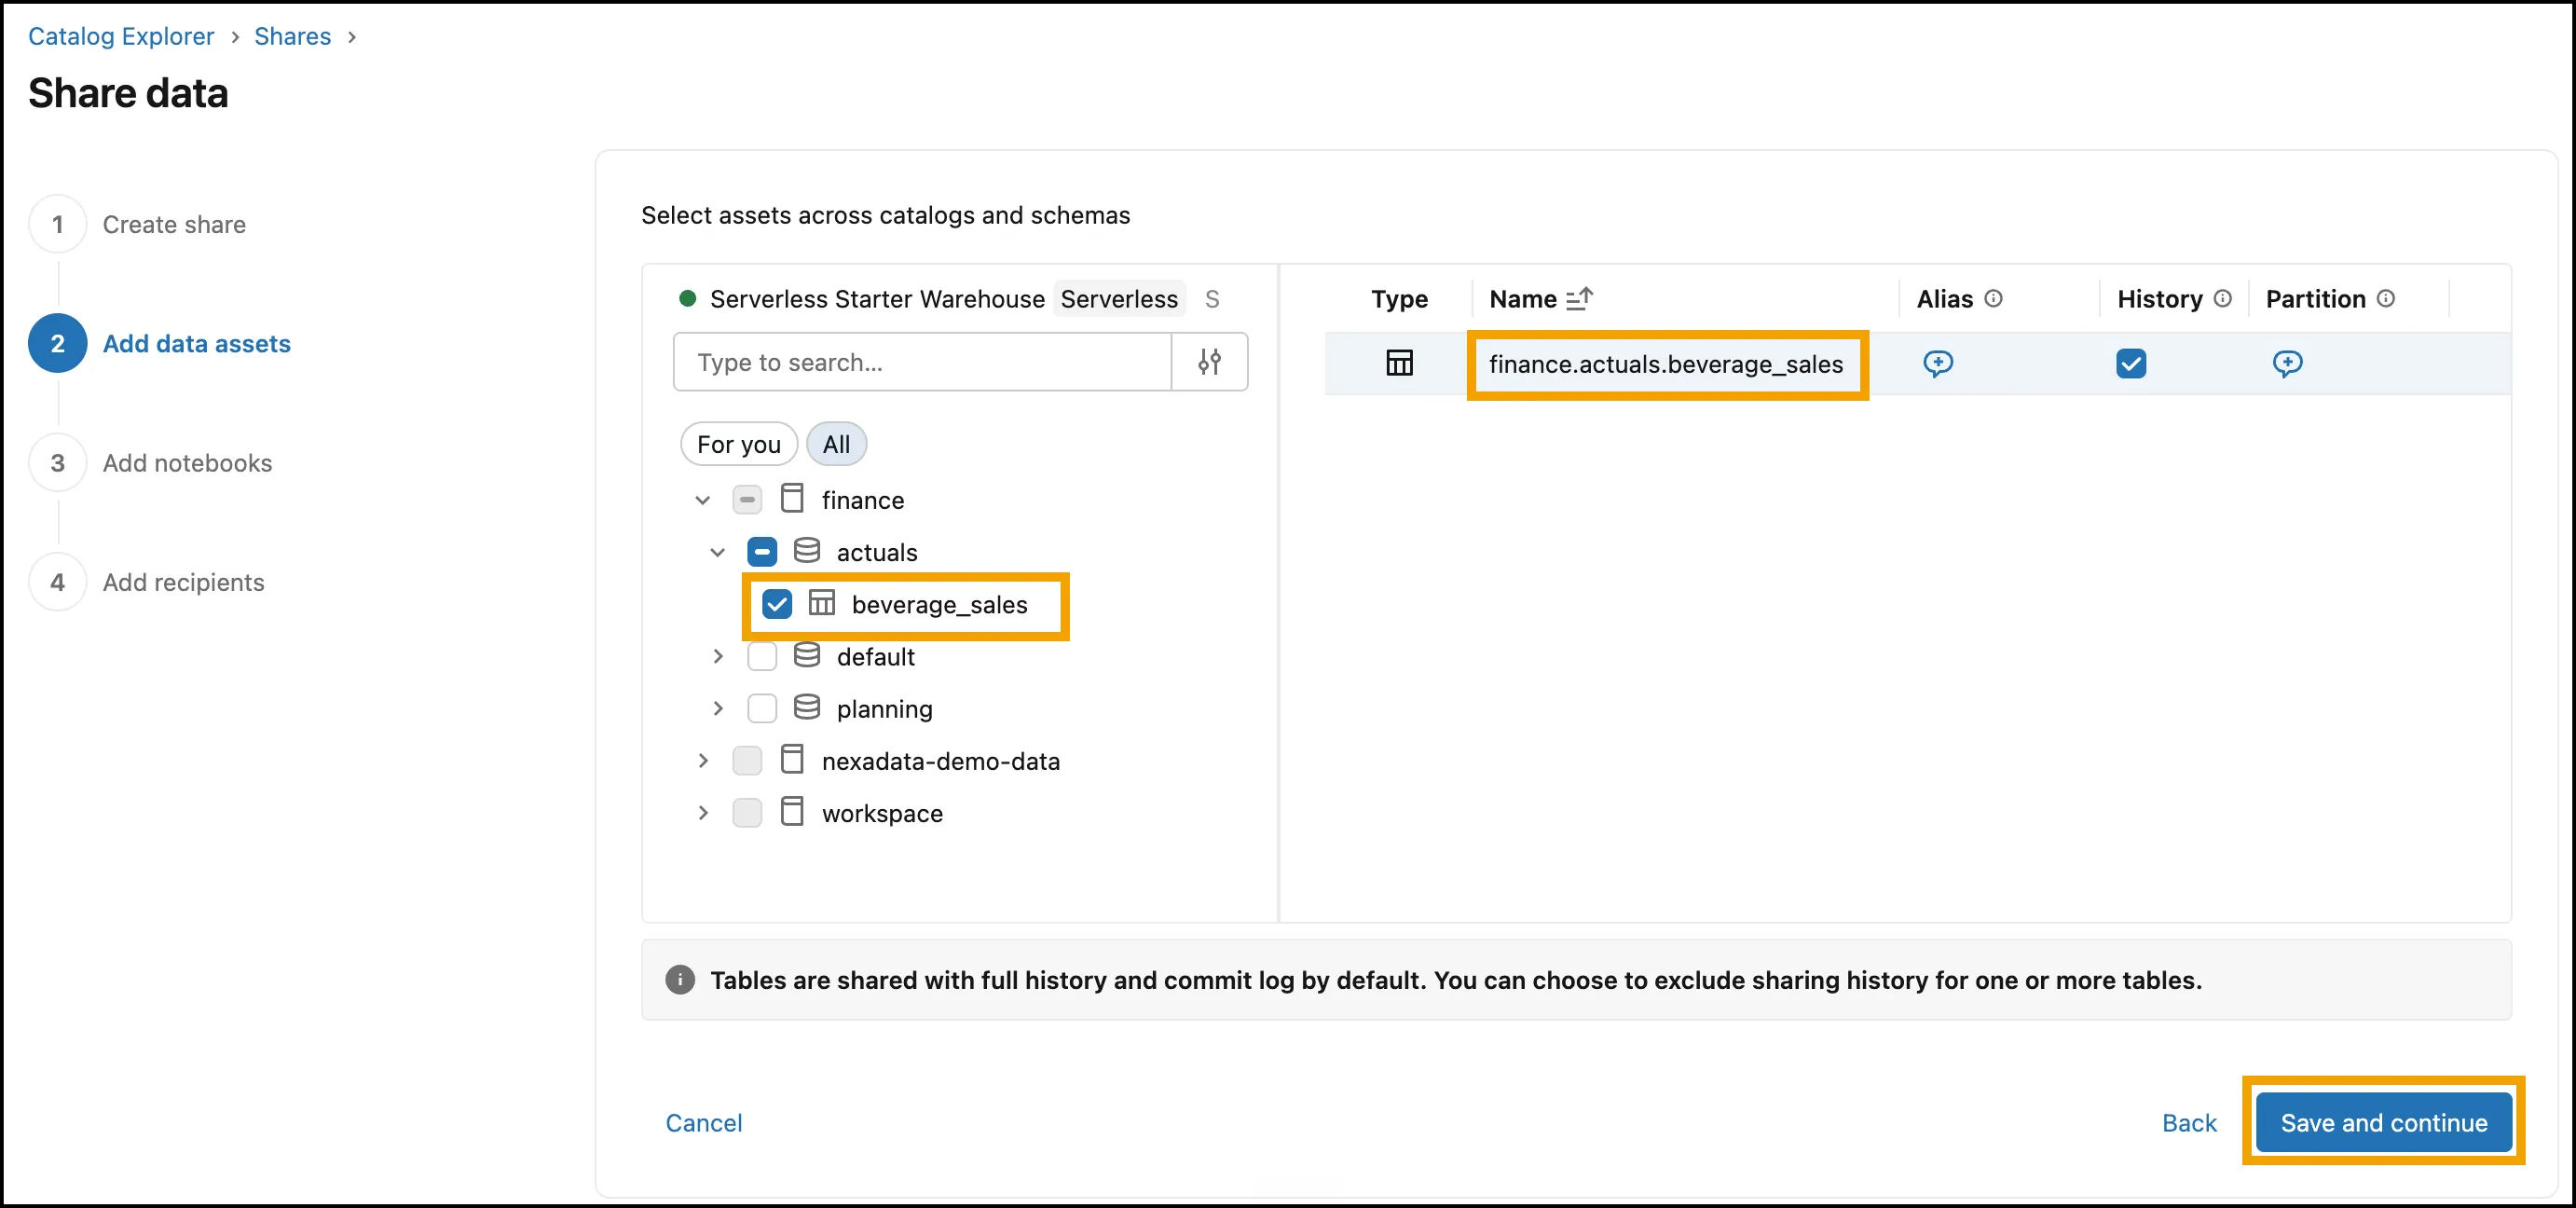Click the Partition column info icon
The height and width of the screenshot is (1208, 2576).
pos(2385,298)
